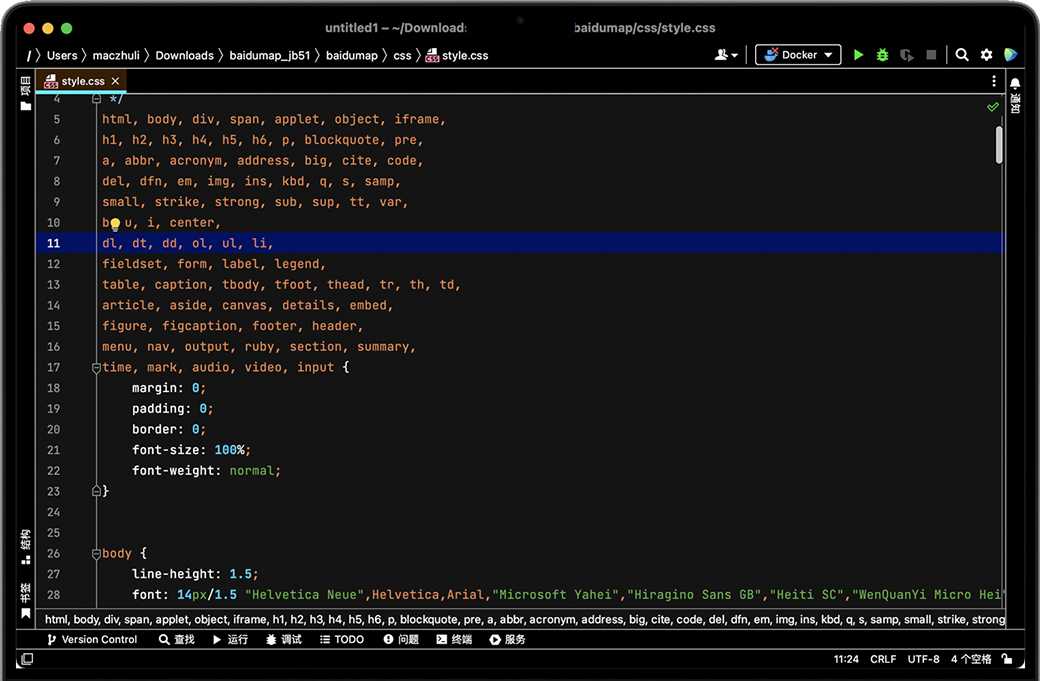Click the Stop square icon
The width and height of the screenshot is (1040, 681).
pos(931,55)
